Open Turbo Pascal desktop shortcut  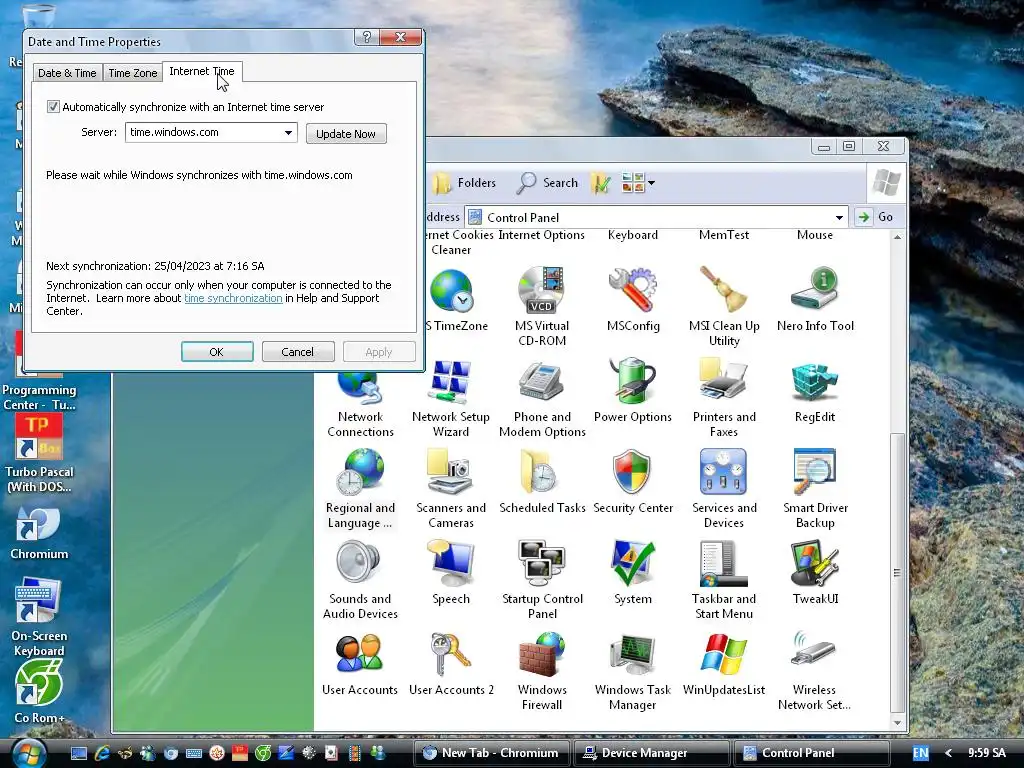39,453
